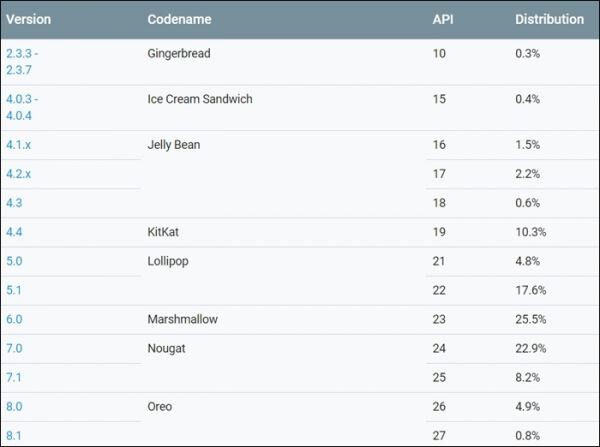Click the 4.1.x version link
Viewport: 600px width, 447px height.
[x=20, y=145]
